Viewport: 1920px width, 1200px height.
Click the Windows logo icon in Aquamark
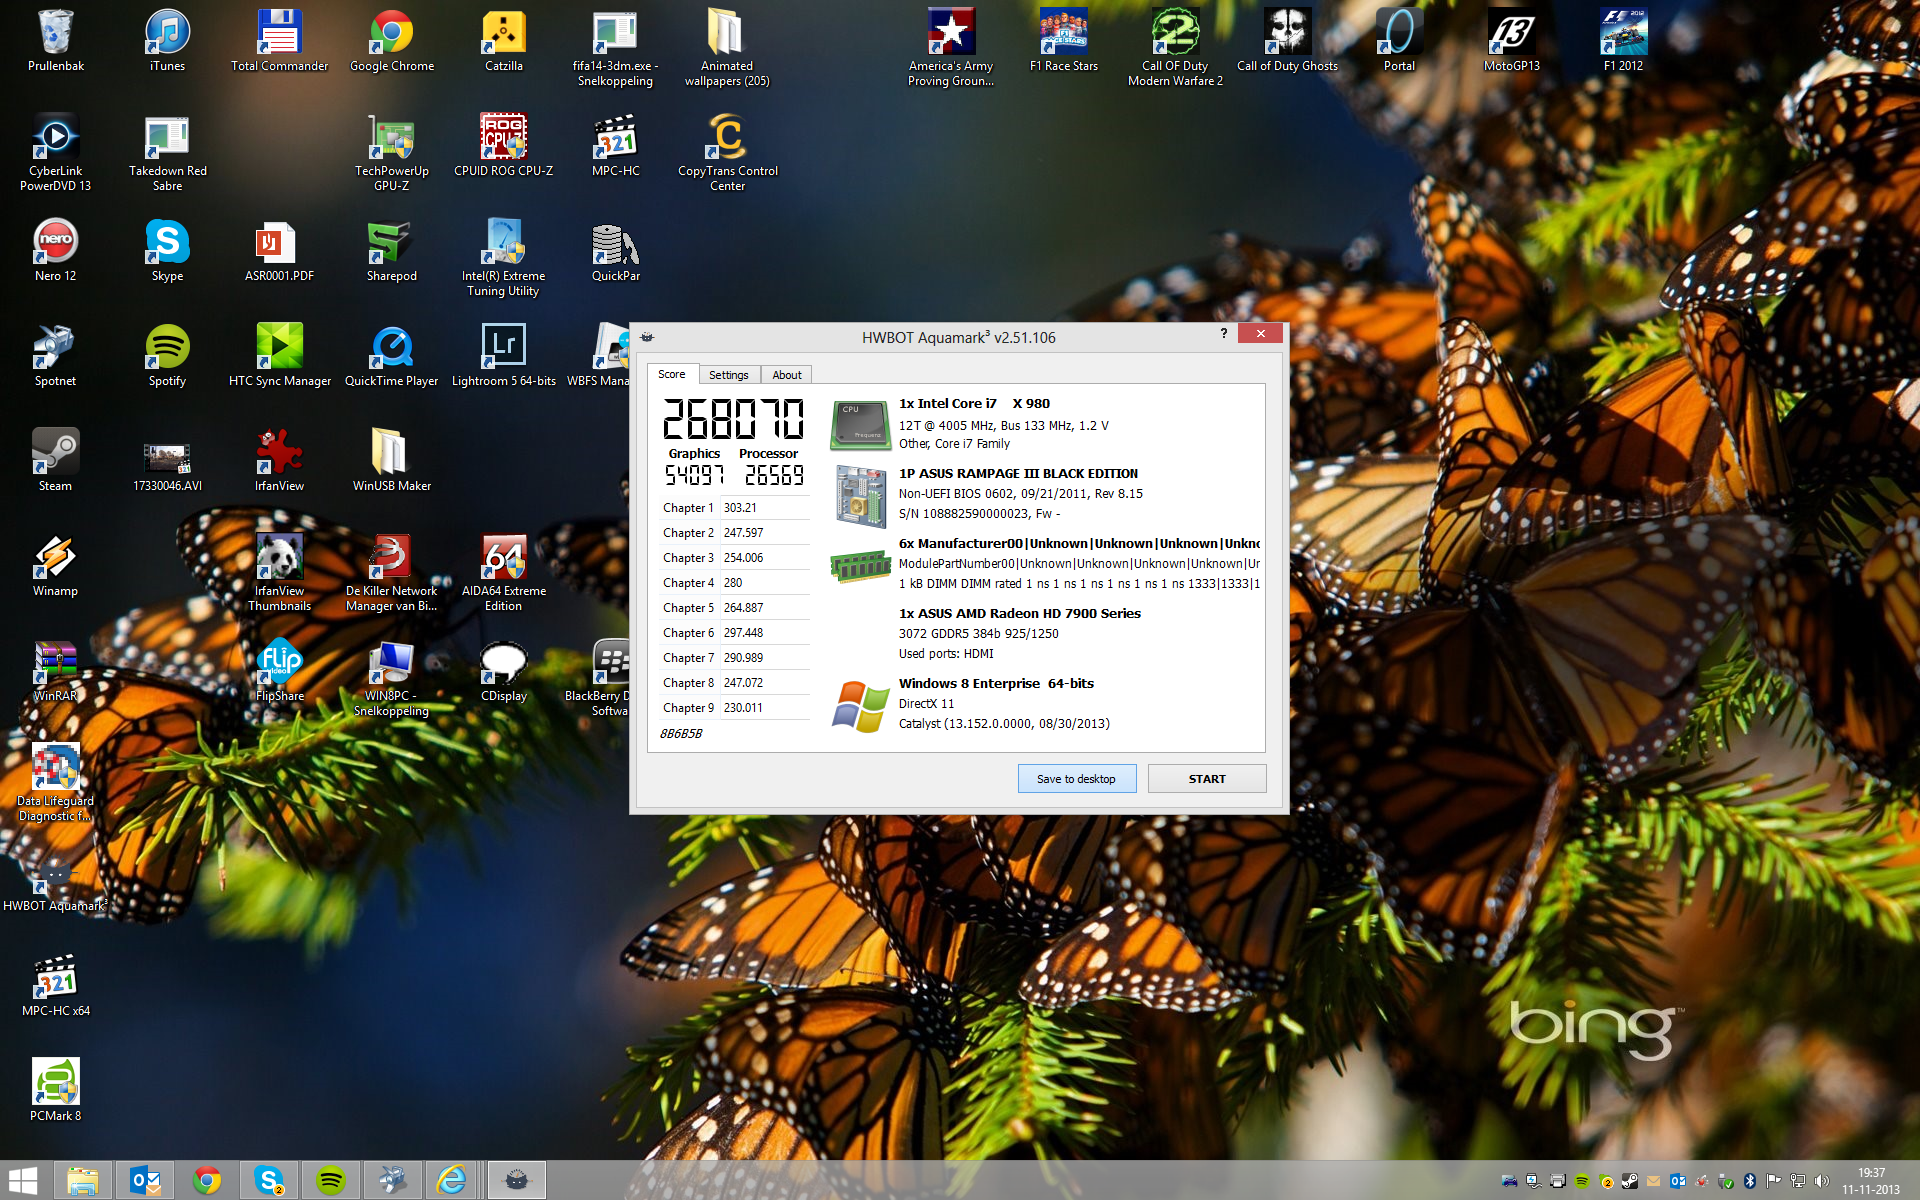[860, 706]
